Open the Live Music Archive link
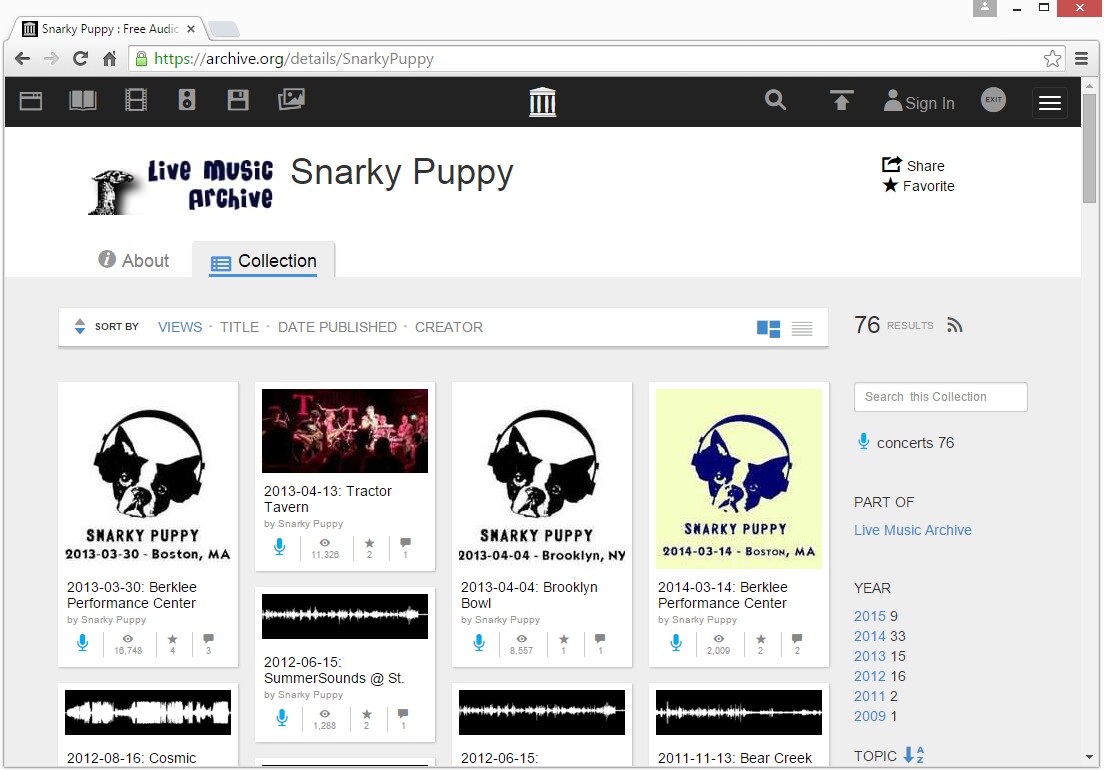Screen dimensions: 1104x770 coord(912,530)
